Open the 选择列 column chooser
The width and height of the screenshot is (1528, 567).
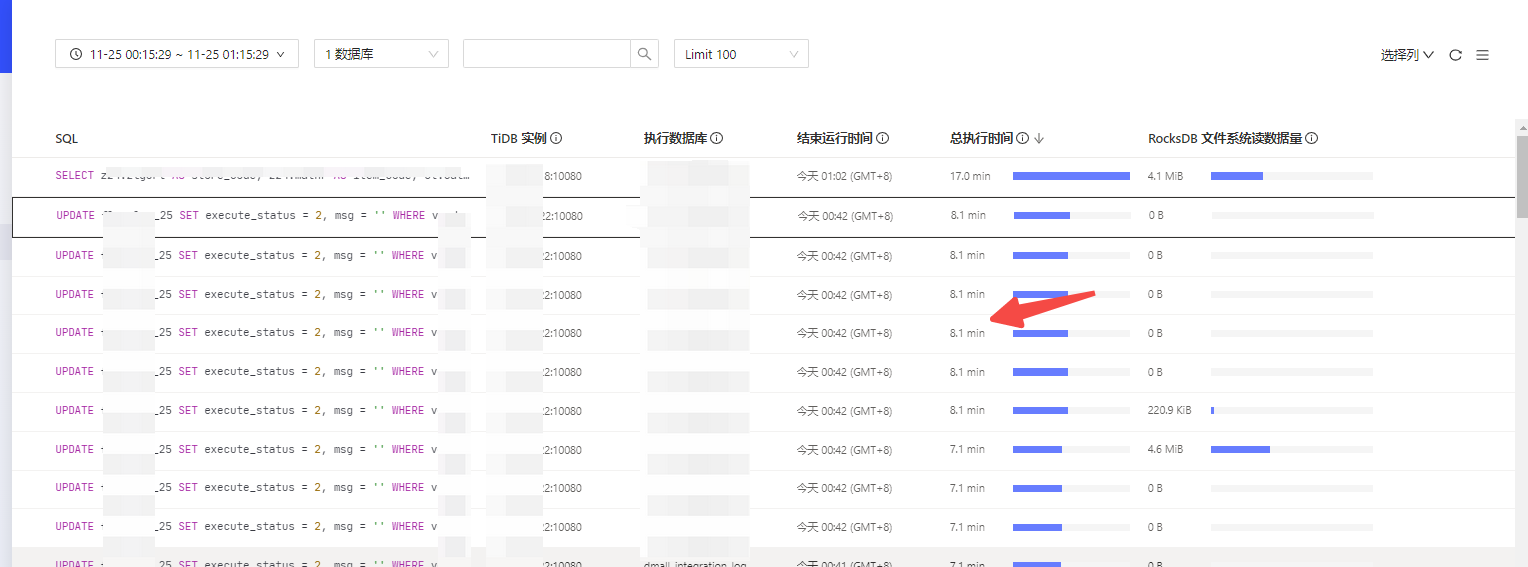coord(1407,55)
